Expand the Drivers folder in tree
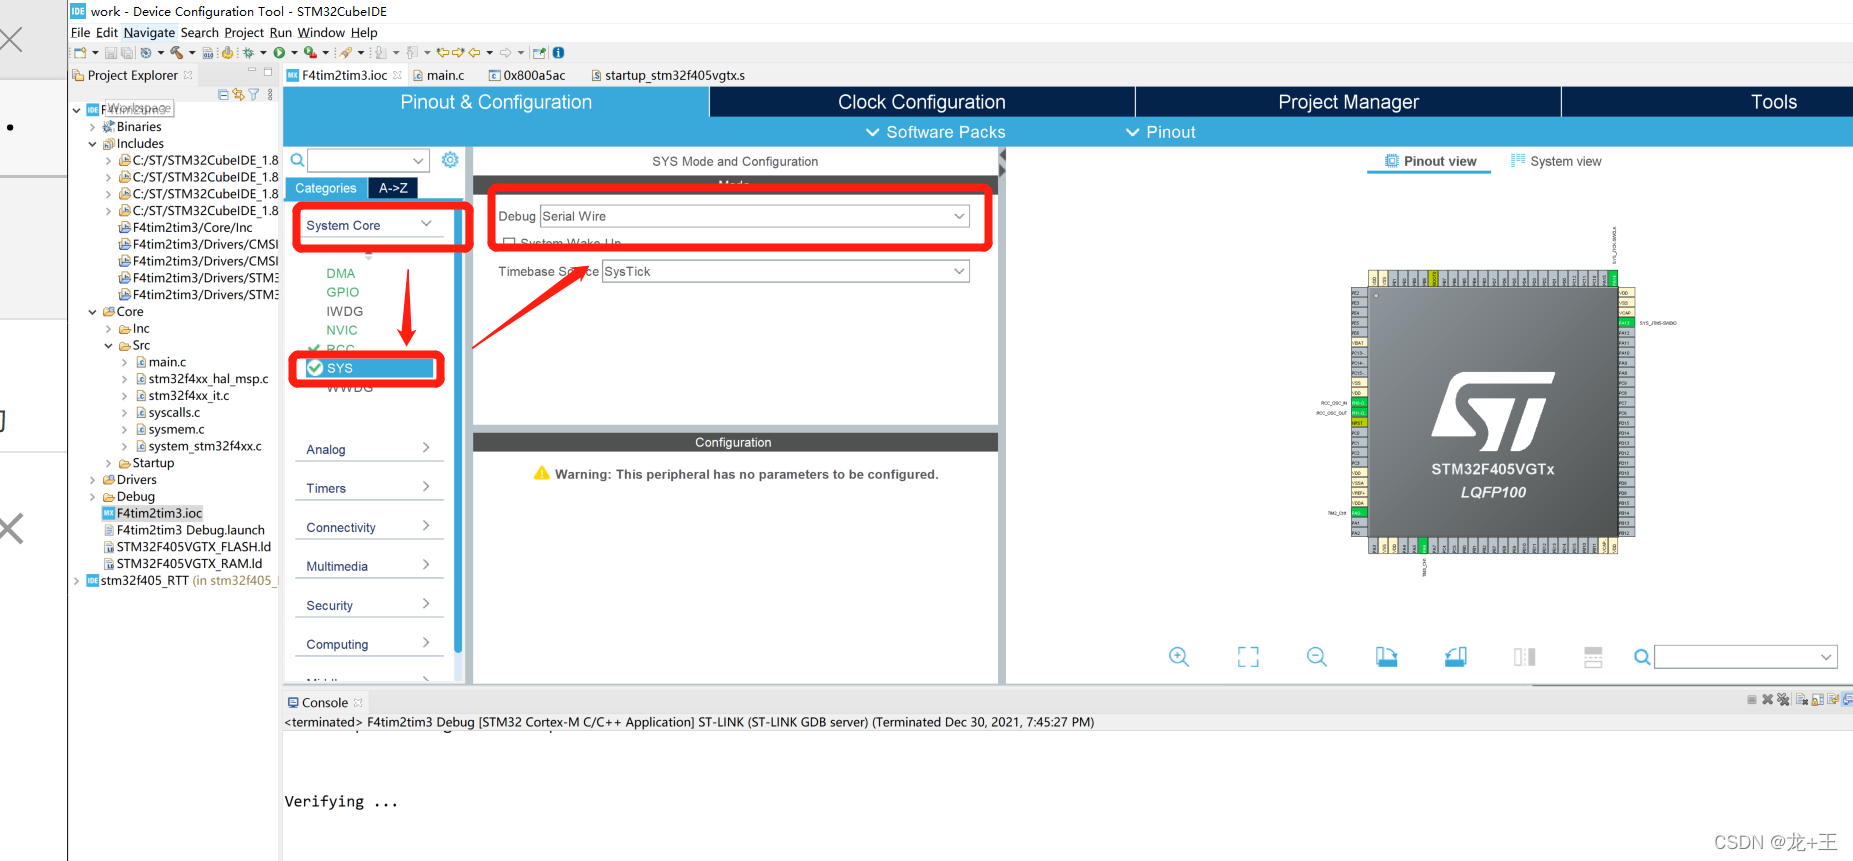1853x861 pixels. [93, 480]
